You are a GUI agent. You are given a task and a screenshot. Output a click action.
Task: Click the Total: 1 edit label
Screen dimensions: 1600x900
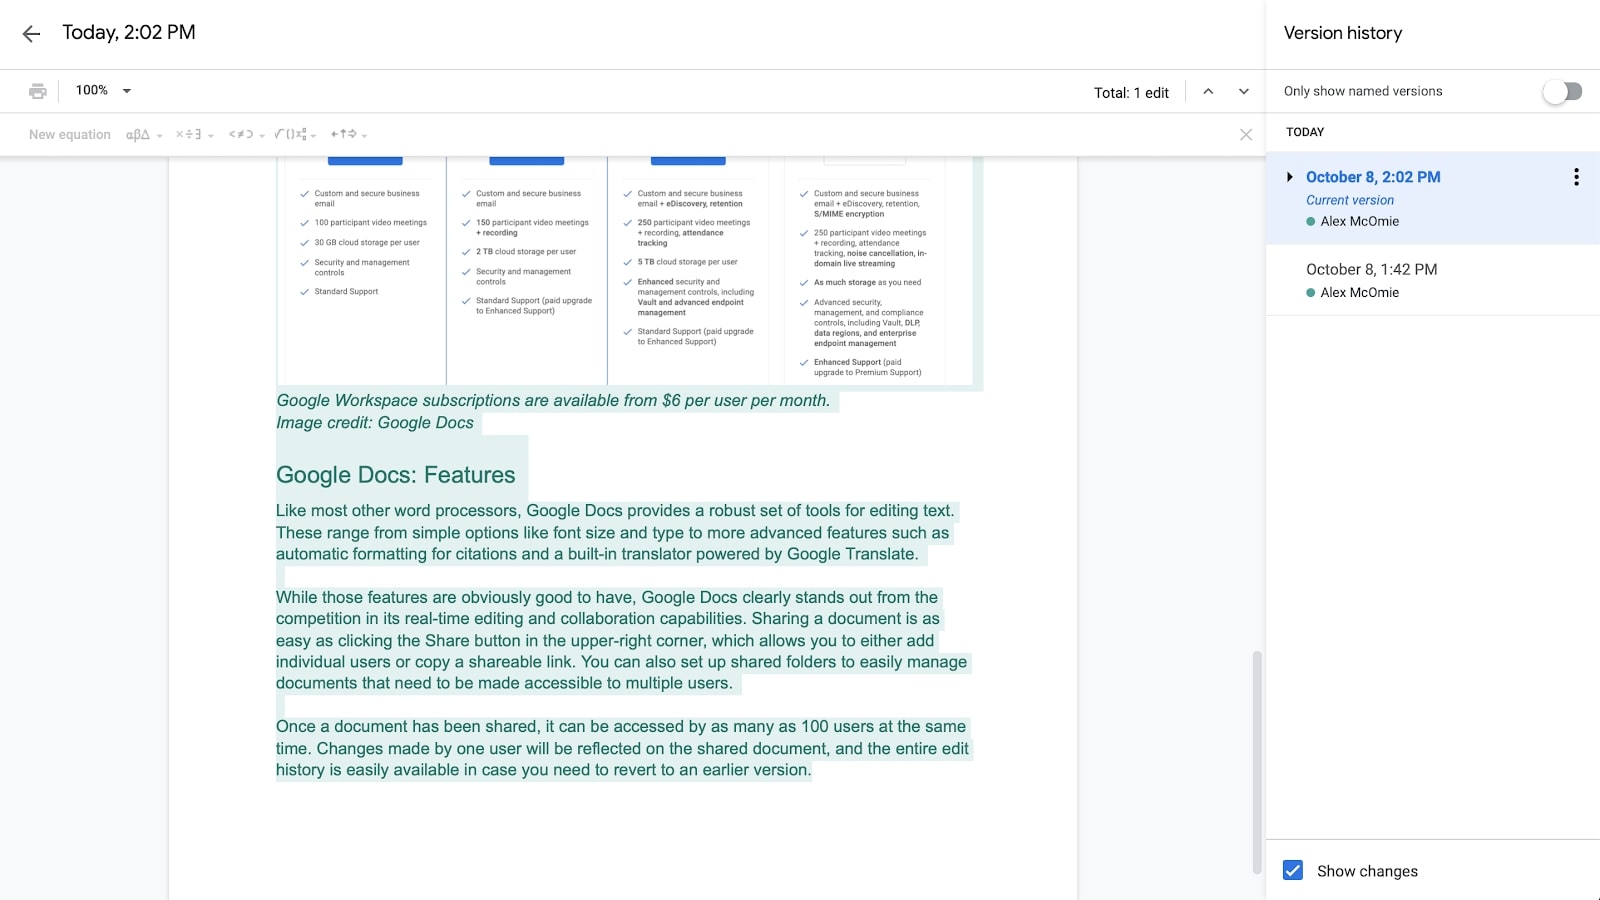click(x=1131, y=92)
